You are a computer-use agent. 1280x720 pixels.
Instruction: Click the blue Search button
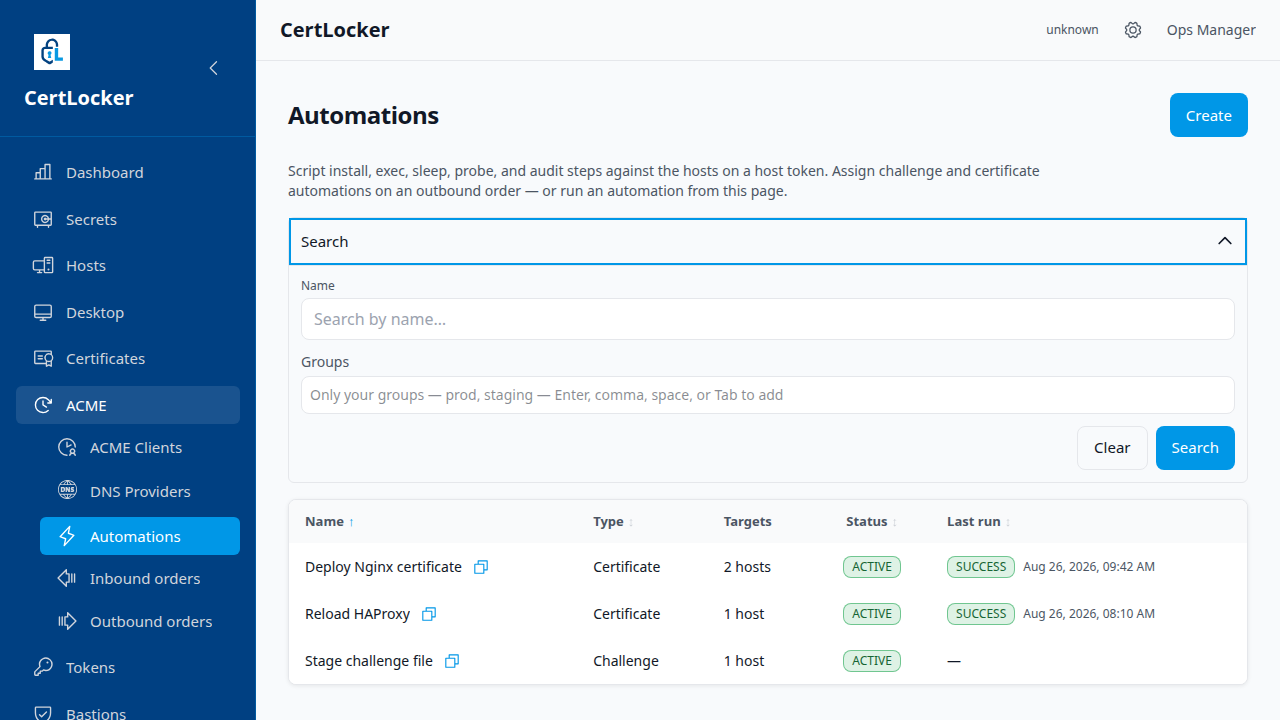tap(1195, 448)
